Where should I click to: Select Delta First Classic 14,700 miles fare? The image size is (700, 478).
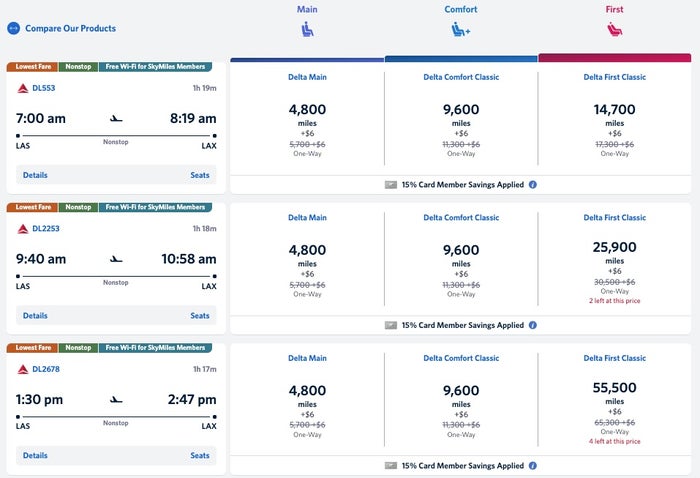click(x=615, y=118)
